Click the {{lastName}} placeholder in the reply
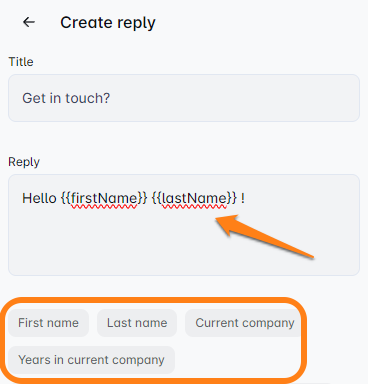The height and width of the screenshot is (384, 368). (194, 198)
